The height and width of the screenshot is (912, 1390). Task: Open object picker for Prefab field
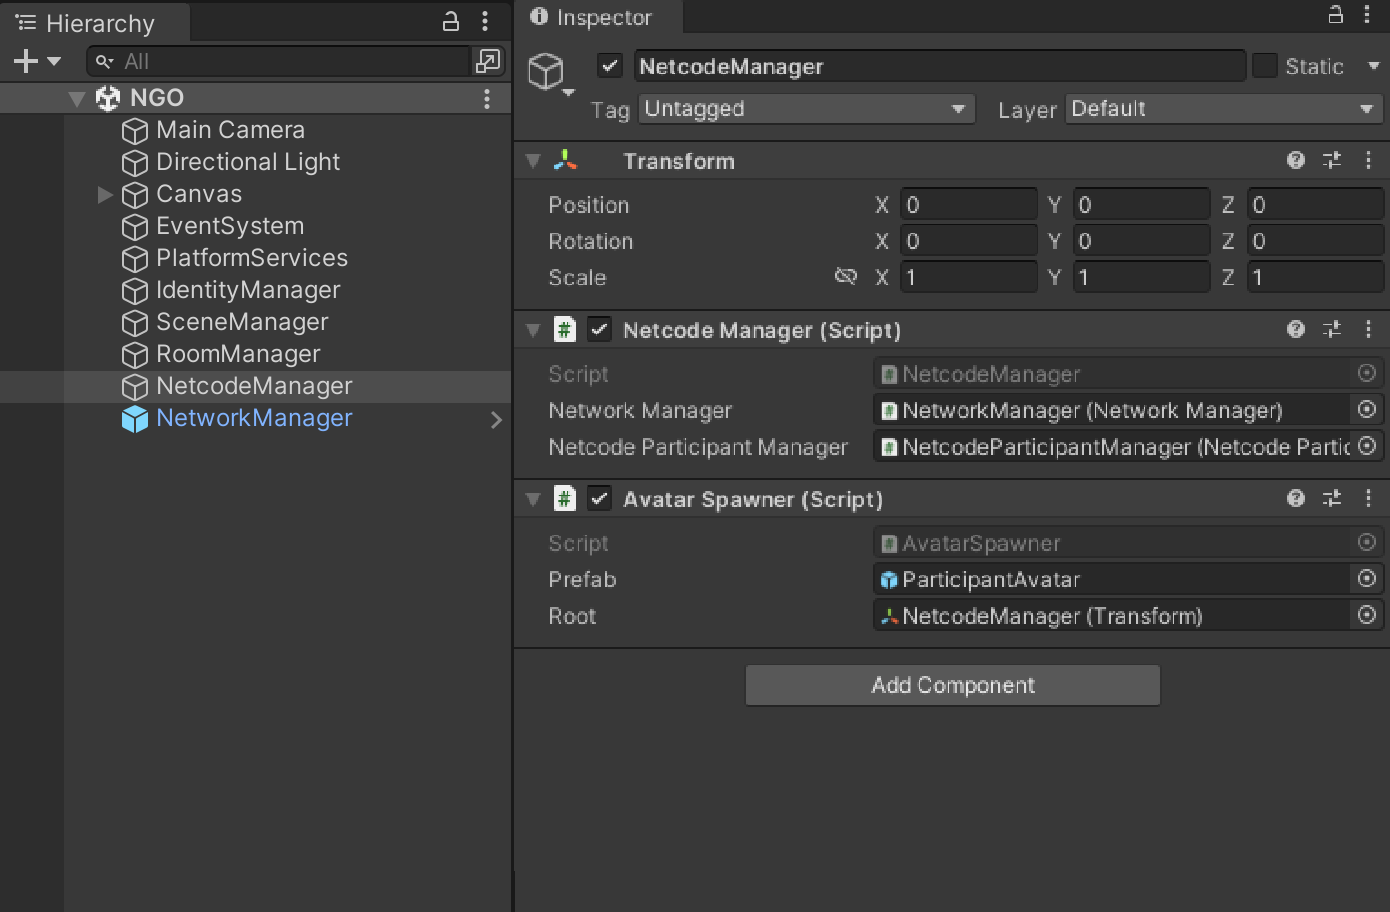point(1367,579)
